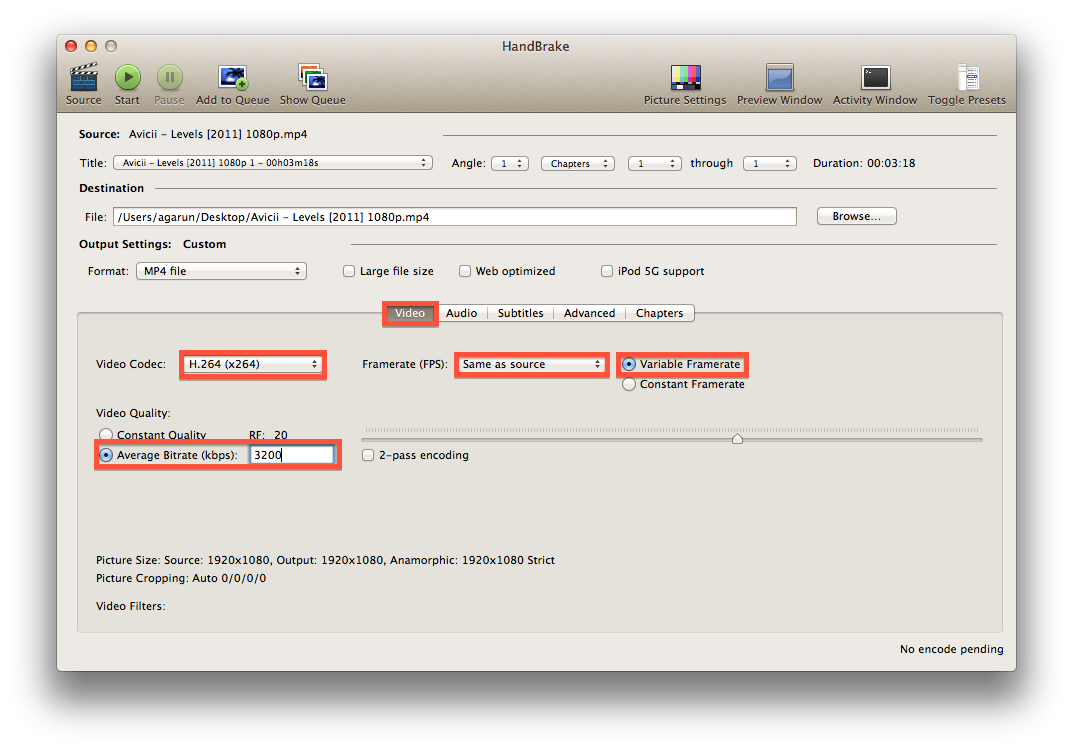This screenshot has width=1073, height=750.
Task: Open the Video Codec H.264 dropdown
Action: (x=253, y=364)
